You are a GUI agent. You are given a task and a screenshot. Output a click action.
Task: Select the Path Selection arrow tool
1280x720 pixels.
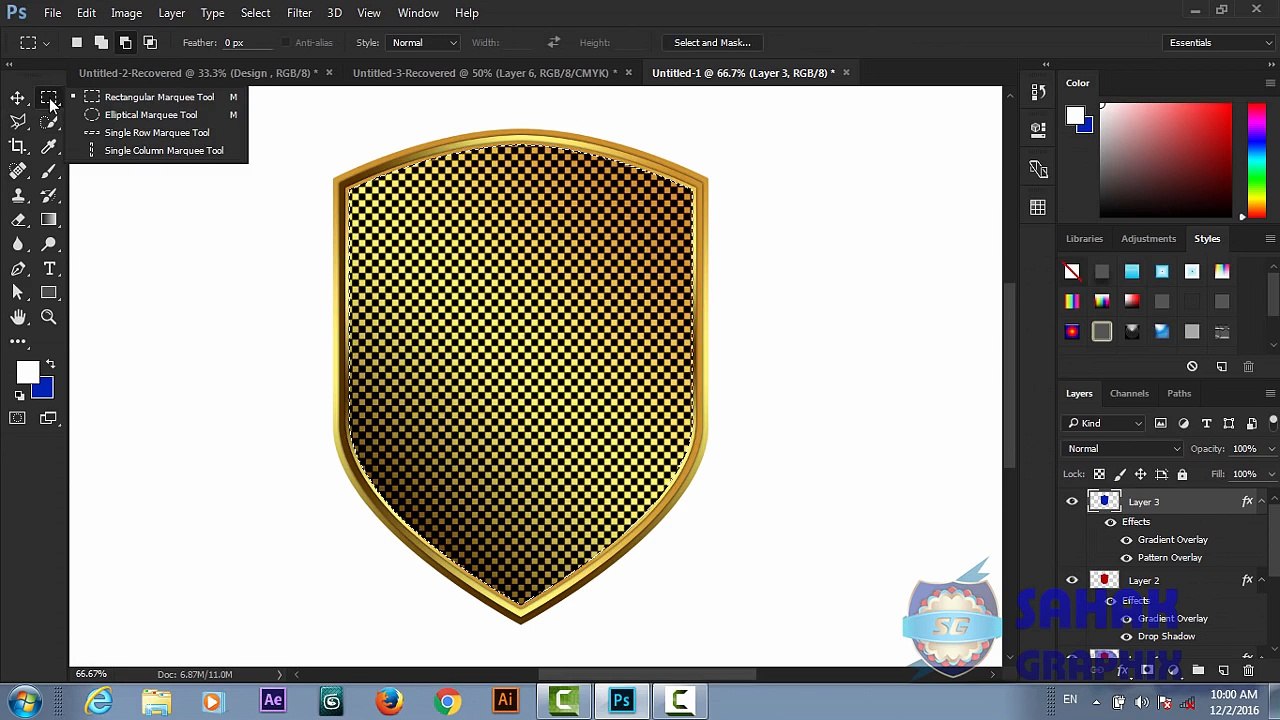pos(18,293)
